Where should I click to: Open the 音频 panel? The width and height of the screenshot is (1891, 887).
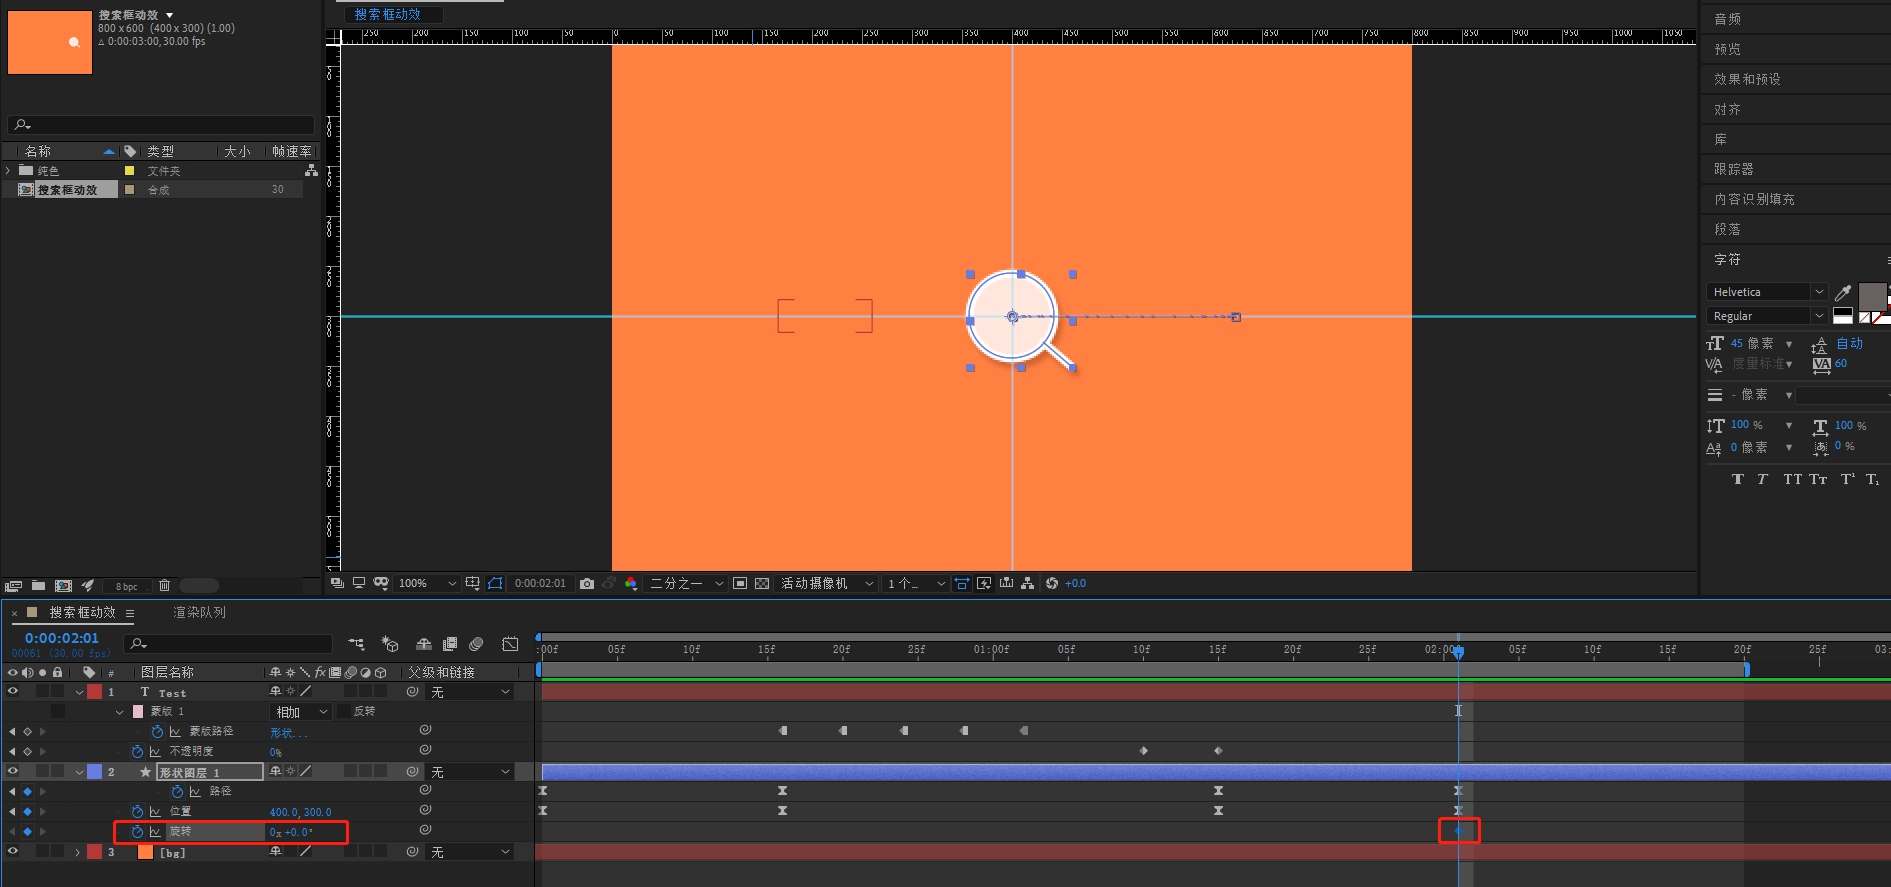pyautogui.click(x=1727, y=19)
